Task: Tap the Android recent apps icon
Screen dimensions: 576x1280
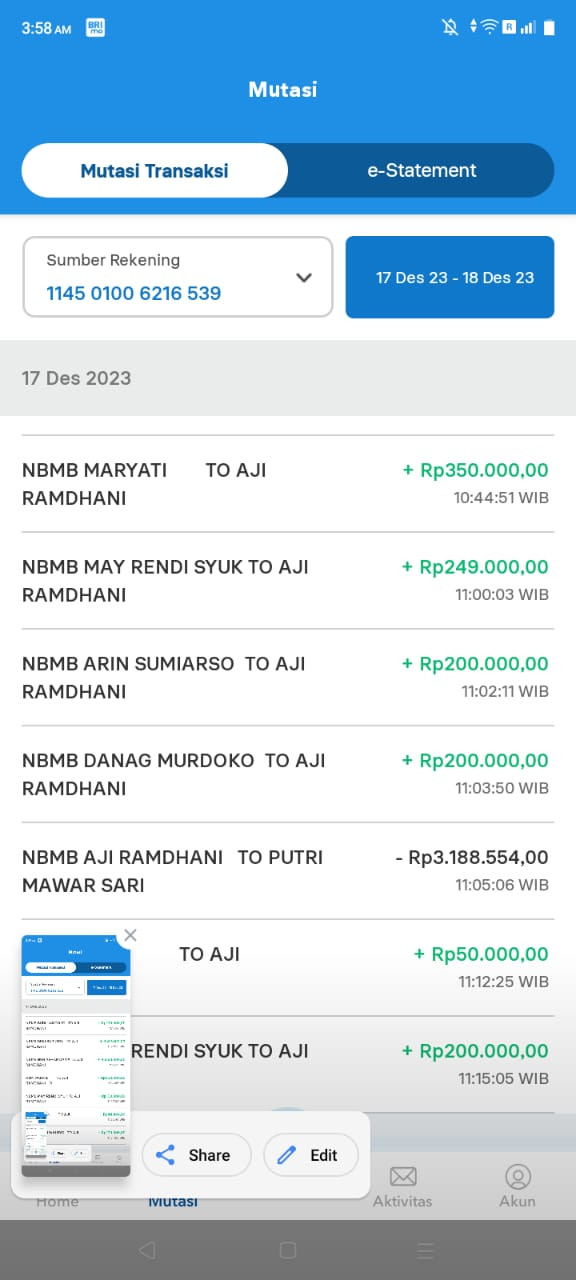Action: tap(426, 1250)
